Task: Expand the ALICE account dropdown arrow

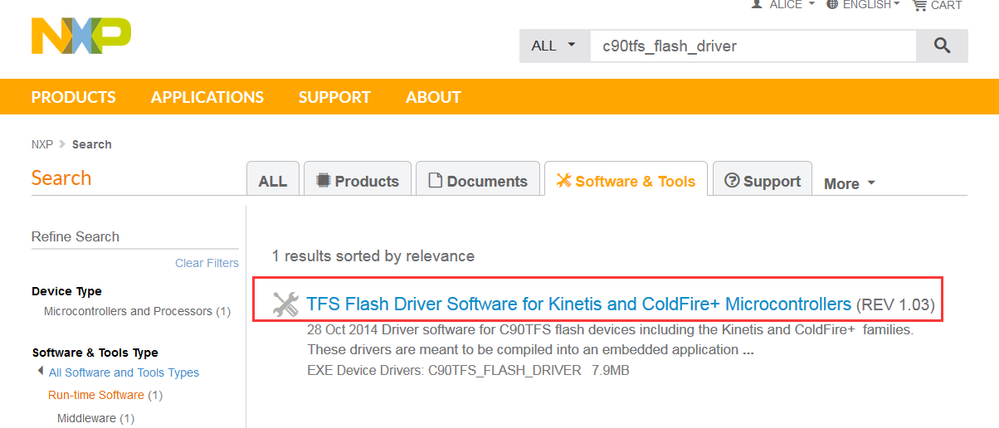Action: (x=811, y=4)
